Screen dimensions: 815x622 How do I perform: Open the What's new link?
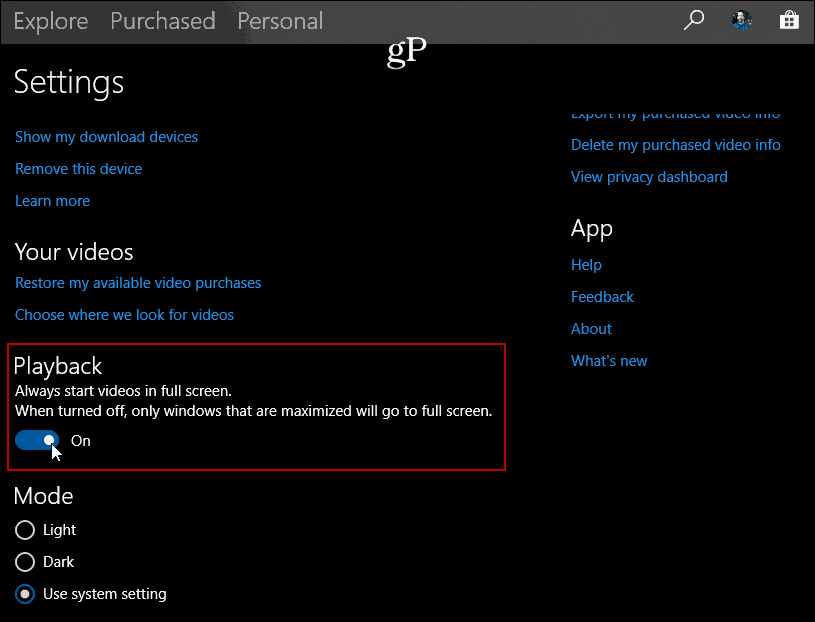pyautogui.click(x=609, y=361)
